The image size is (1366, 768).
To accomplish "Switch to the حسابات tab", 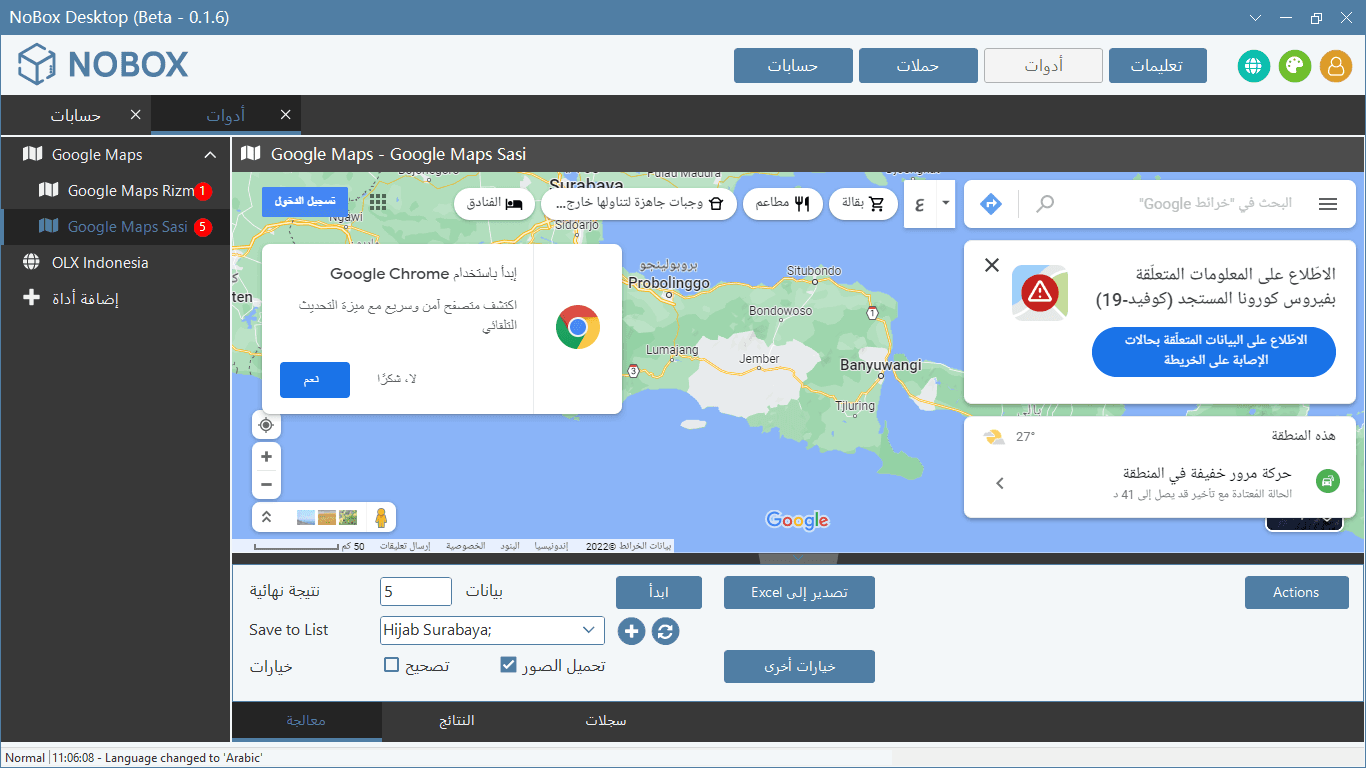I will pyautogui.click(x=75, y=115).
